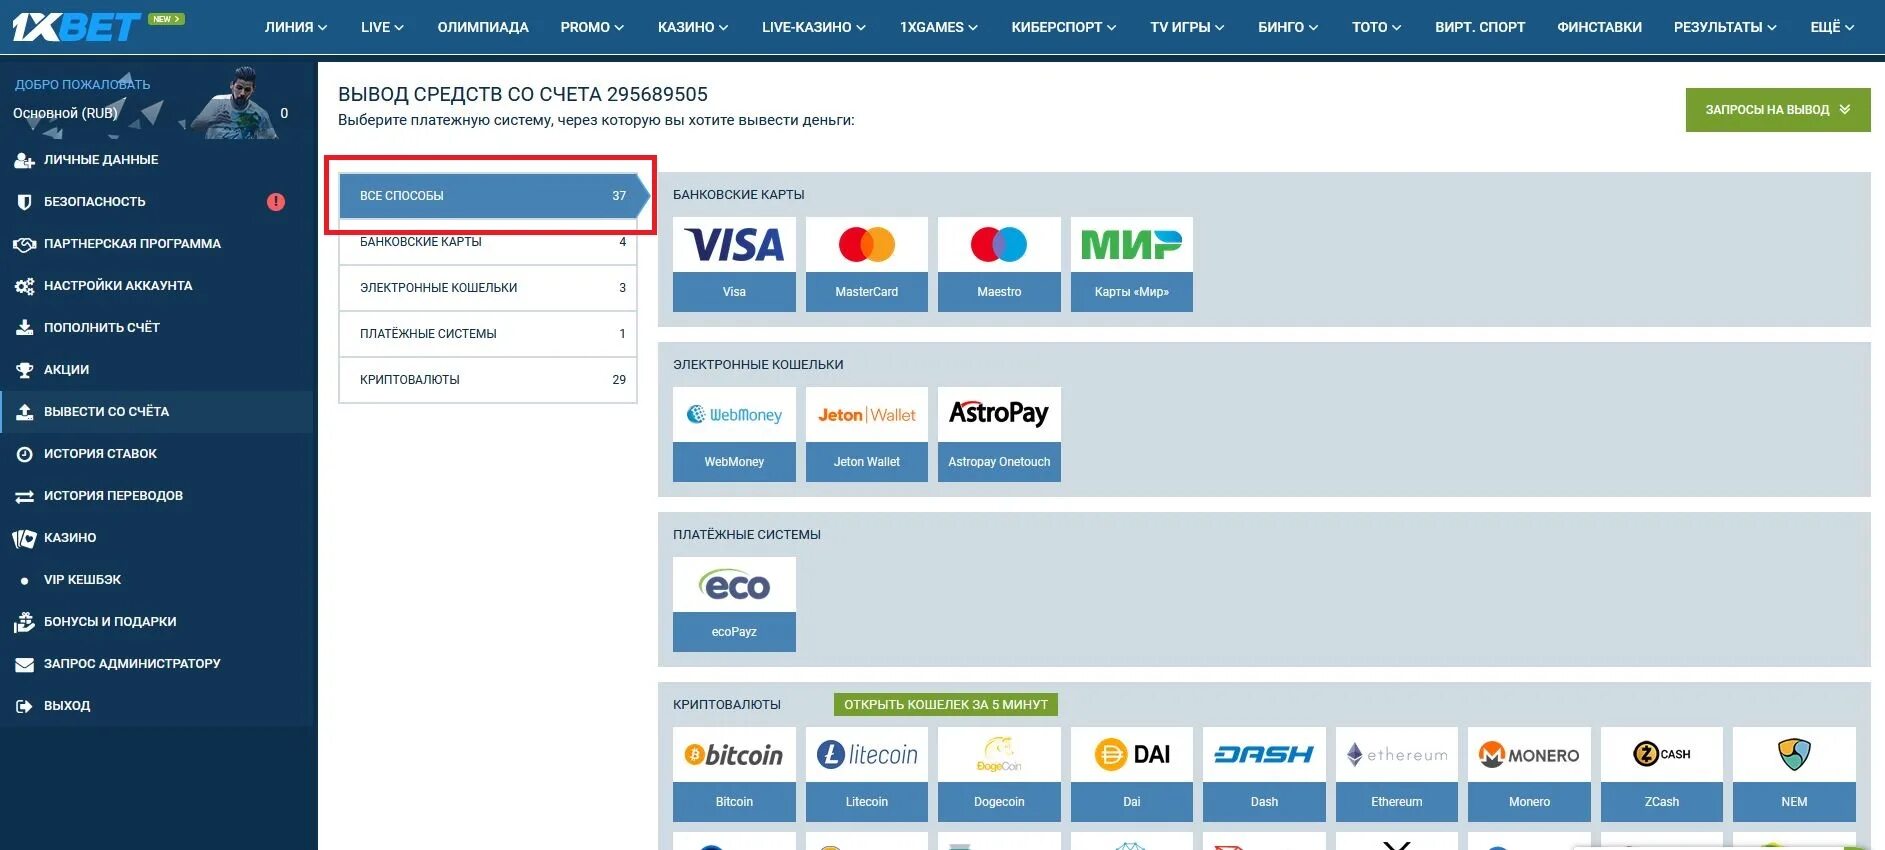Choose Astropay Onetouch e-wallet
Image resolution: width=1885 pixels, height=850 pixels.
[x=999, y=434]
